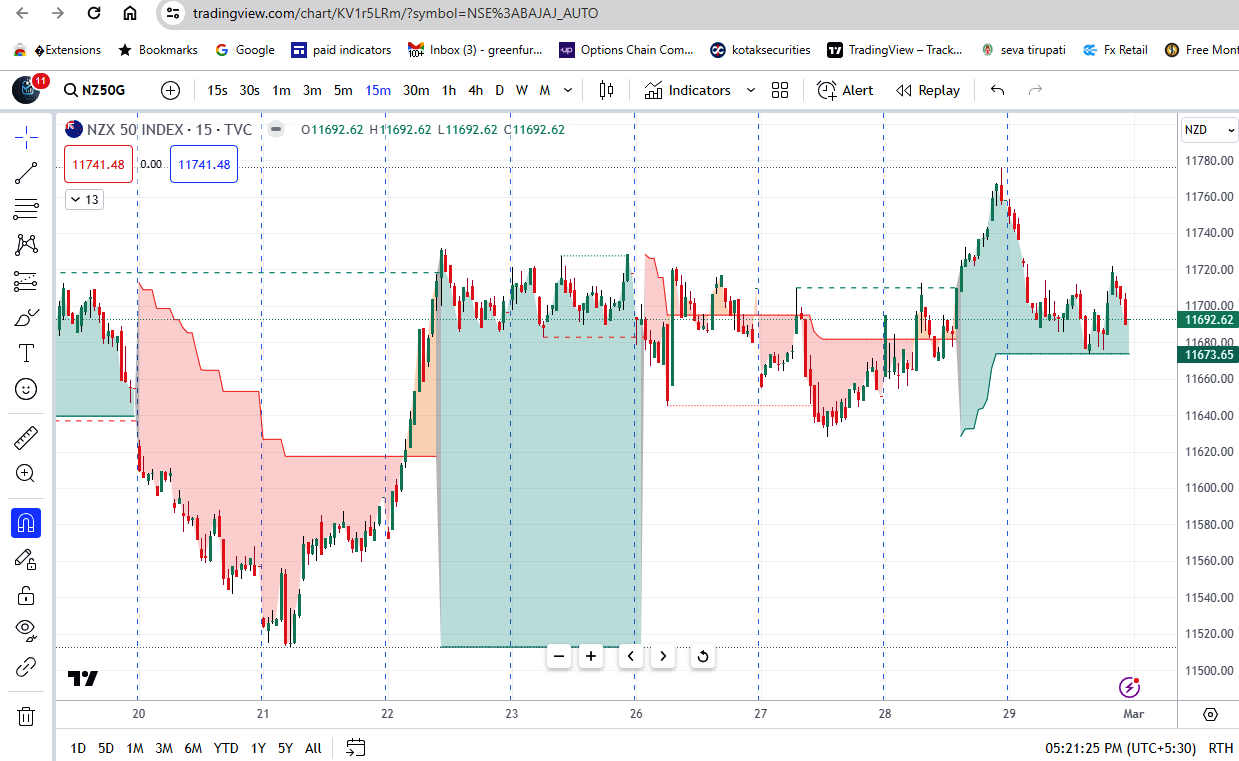Select the trend line tool

coord(26,170)
